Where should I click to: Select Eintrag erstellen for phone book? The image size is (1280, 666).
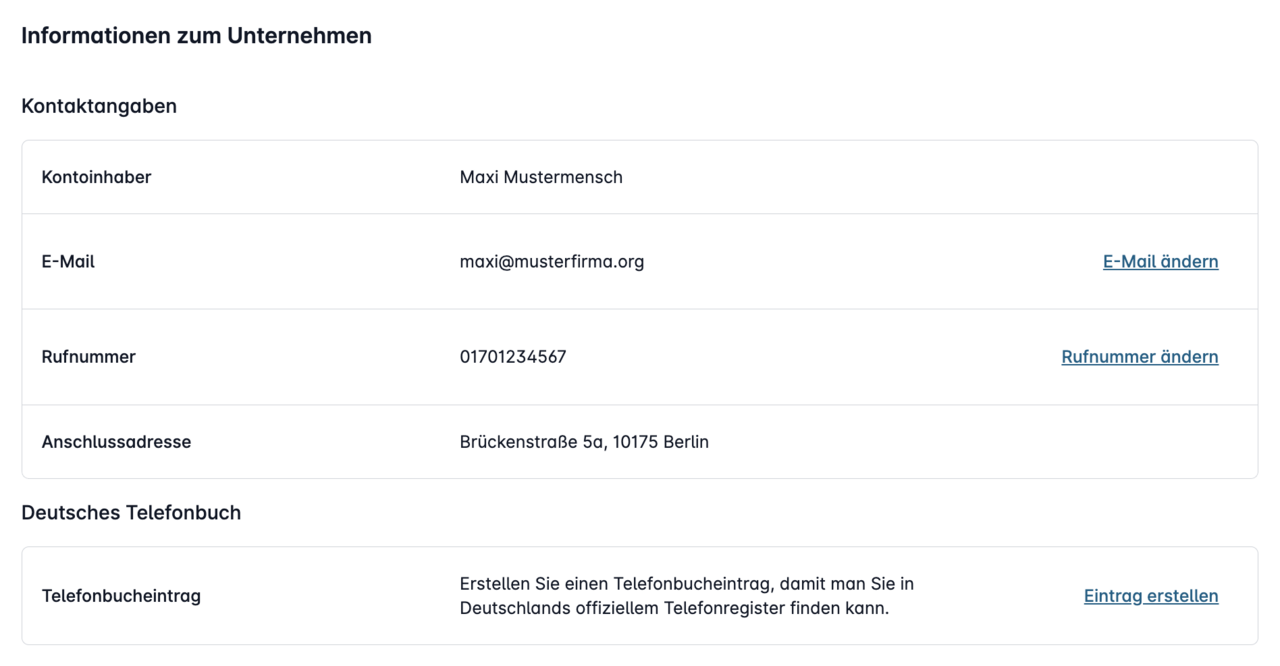pos(1150,596)
